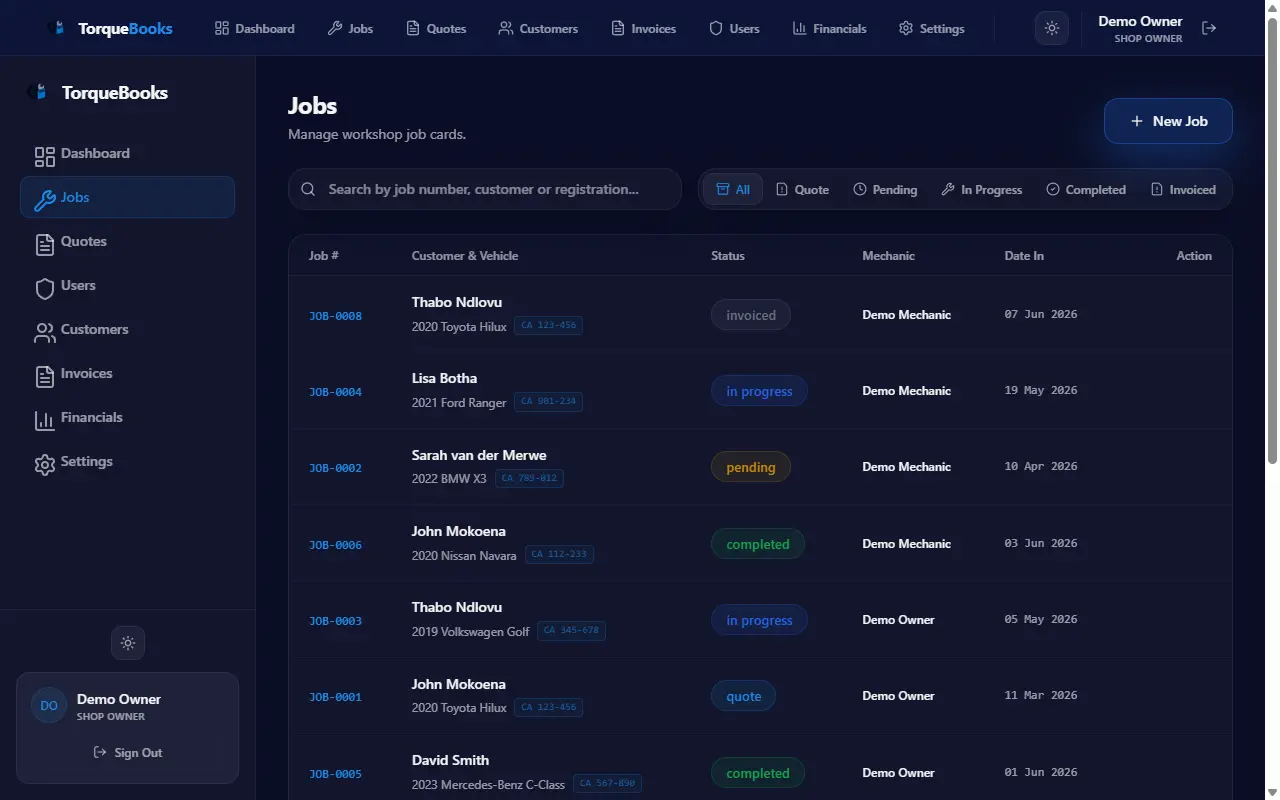1280x800 pixels.
Task: Filter jobs by Pending status
Action: pyautogui.click(x=885, y=189)
